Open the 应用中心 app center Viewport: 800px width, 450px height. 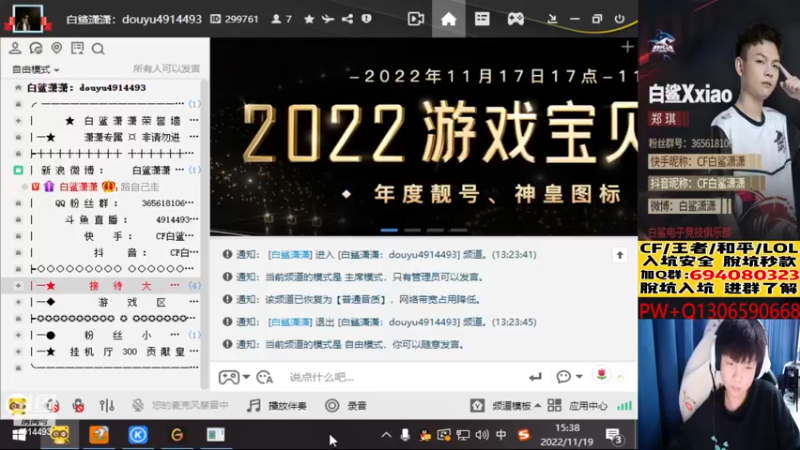(577, 406)
